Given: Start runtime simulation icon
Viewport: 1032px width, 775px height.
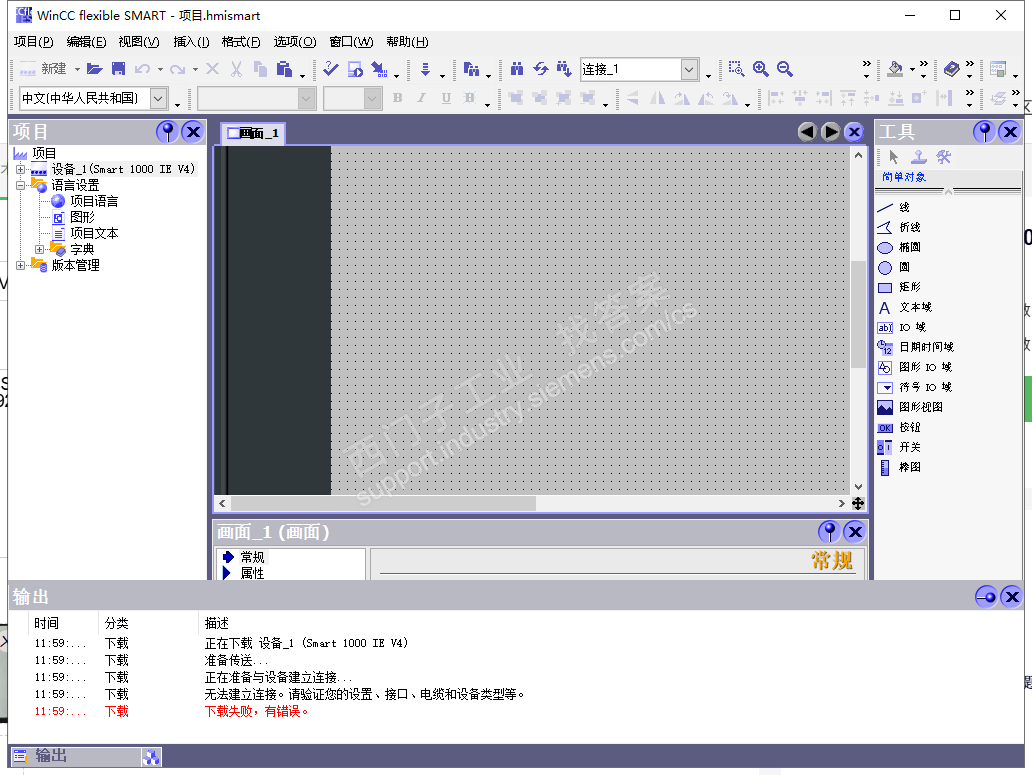Looking at the screenshot, I should [355, 69].
